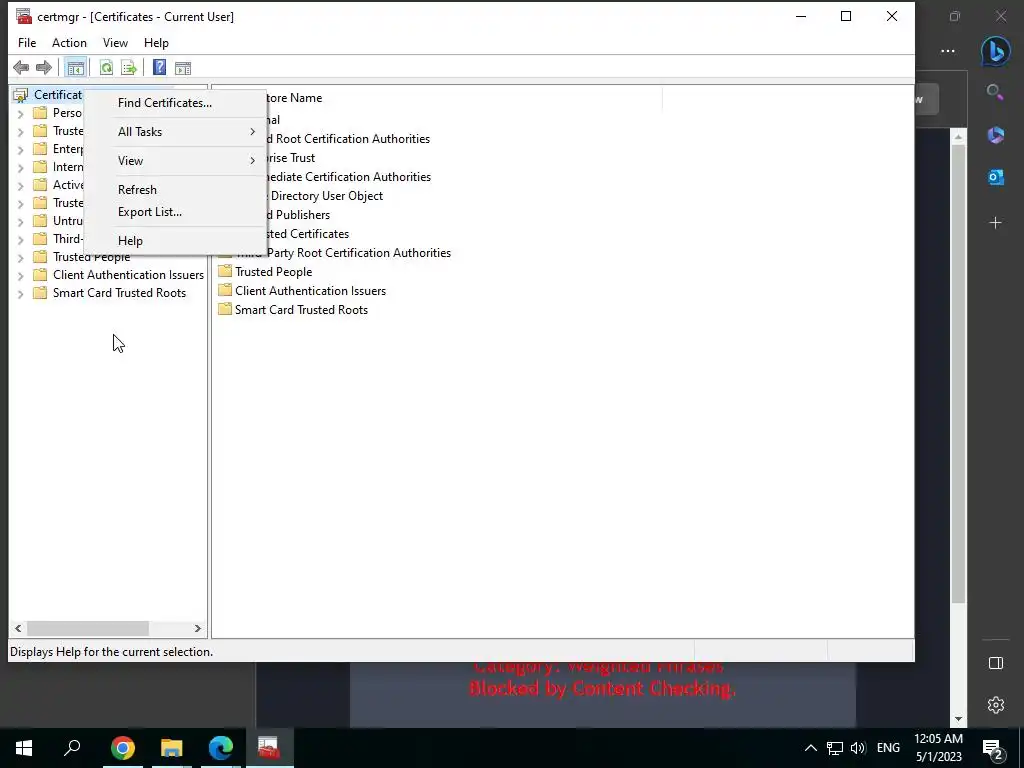This screenshot has width=1024, height=768.
Task: Click the Forward arrow in certmgr toolbar
Action: [44, 67]
